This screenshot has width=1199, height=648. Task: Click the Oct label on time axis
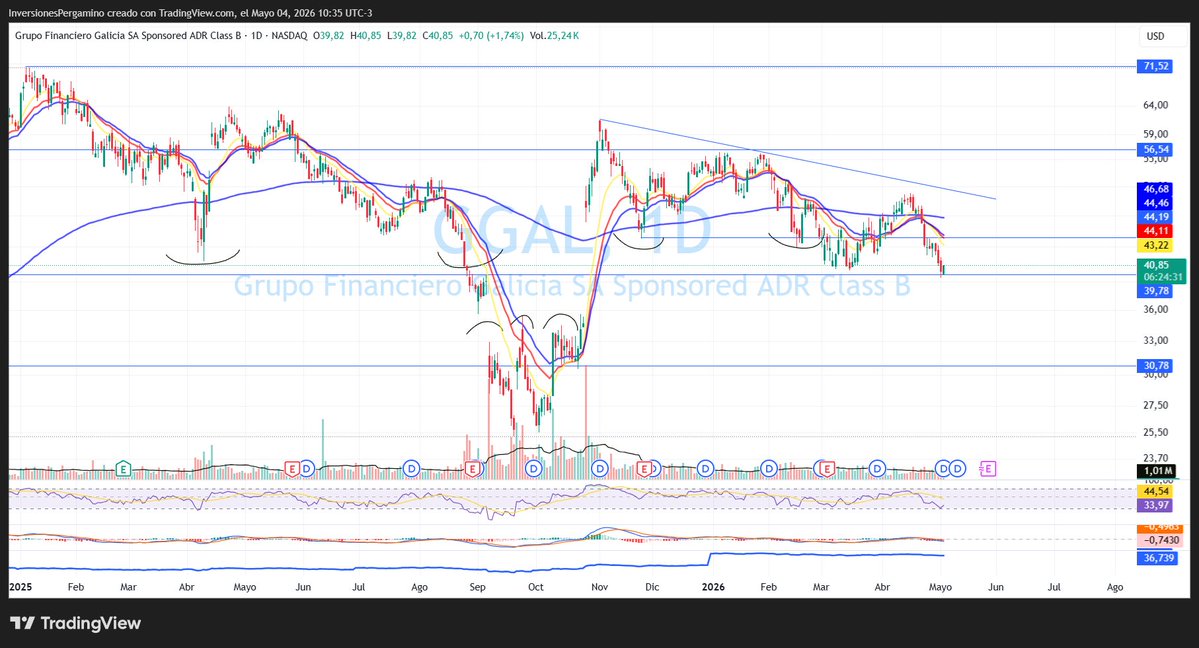(x=535, y=588)
